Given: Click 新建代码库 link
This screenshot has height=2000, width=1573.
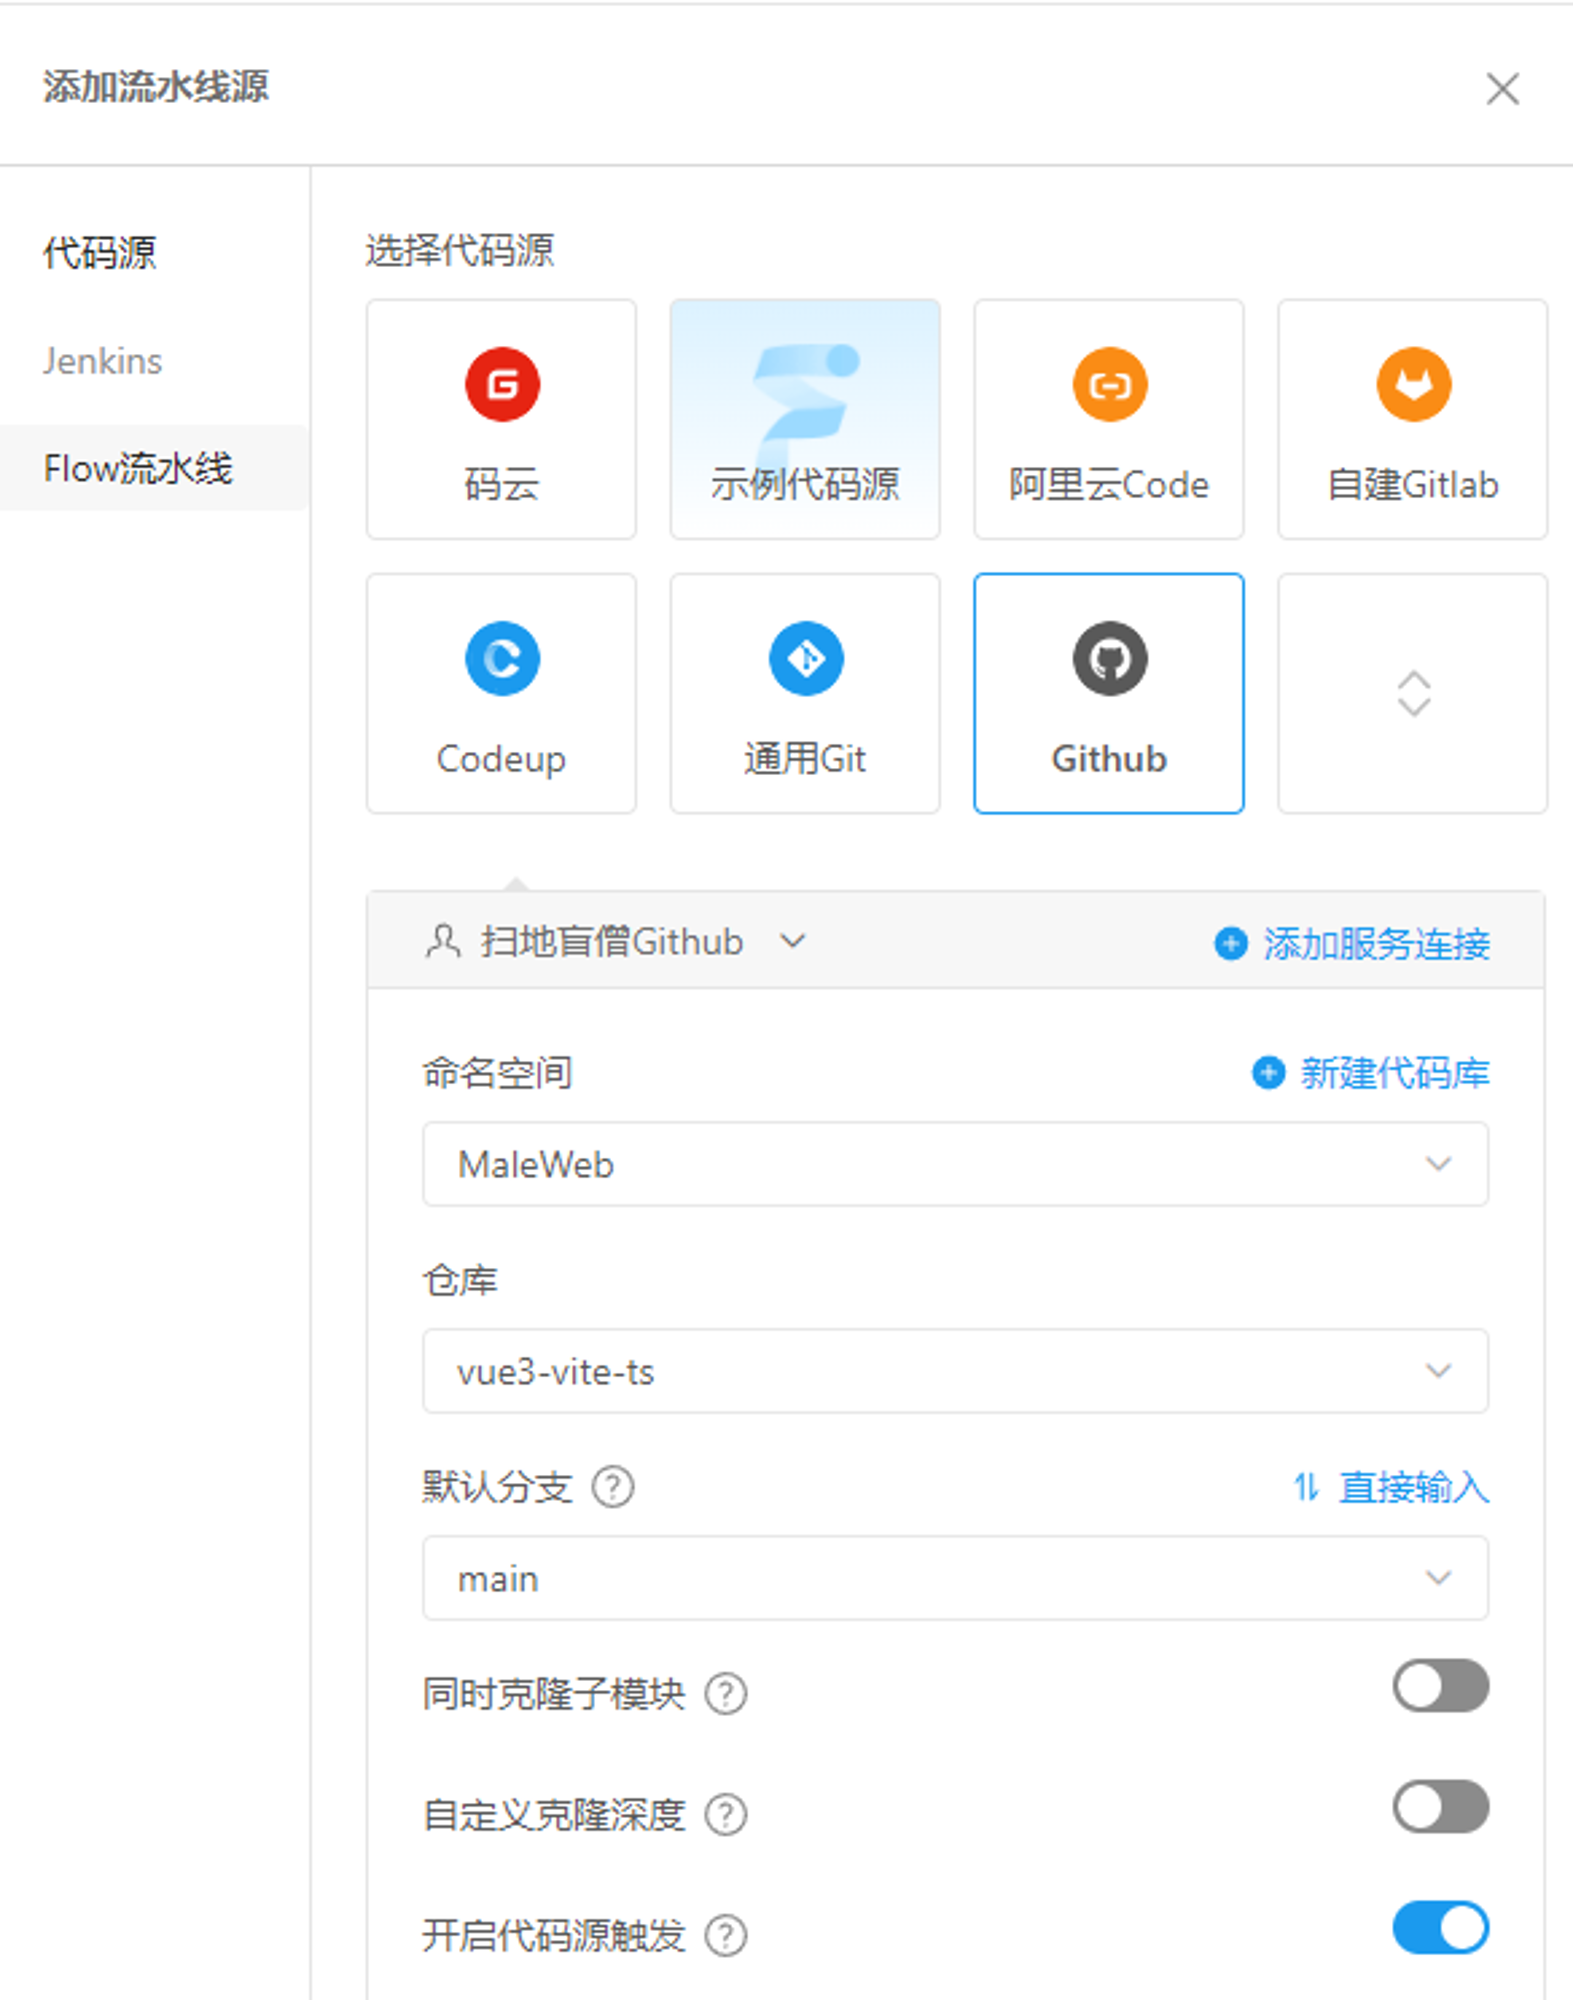Looking at the screenshot, I should tap(1394, 1073).
